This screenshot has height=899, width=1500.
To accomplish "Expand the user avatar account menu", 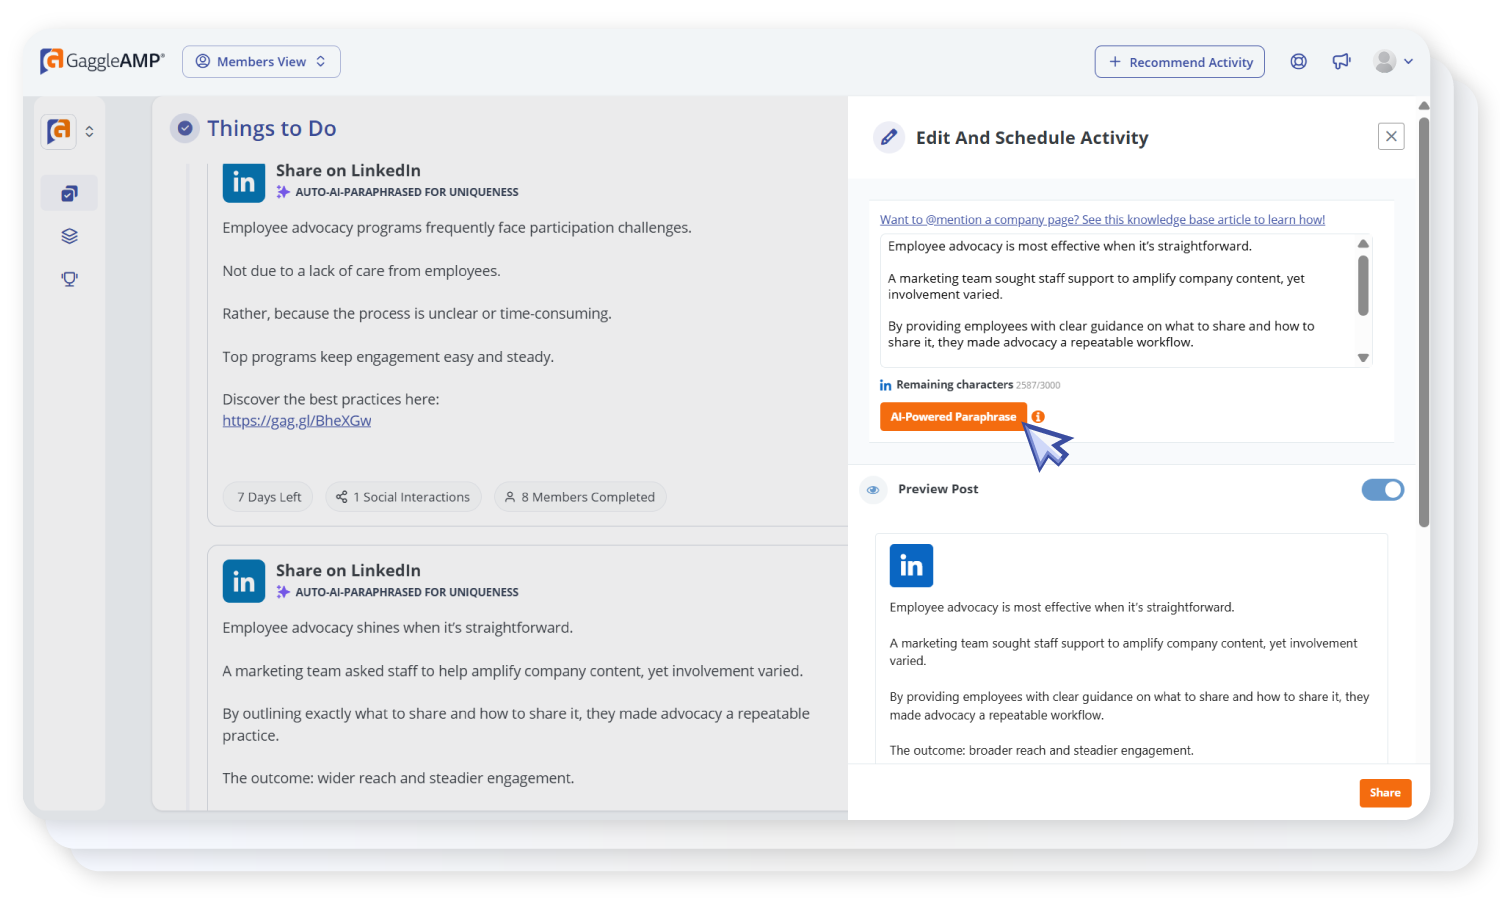I will [1393, 61].
